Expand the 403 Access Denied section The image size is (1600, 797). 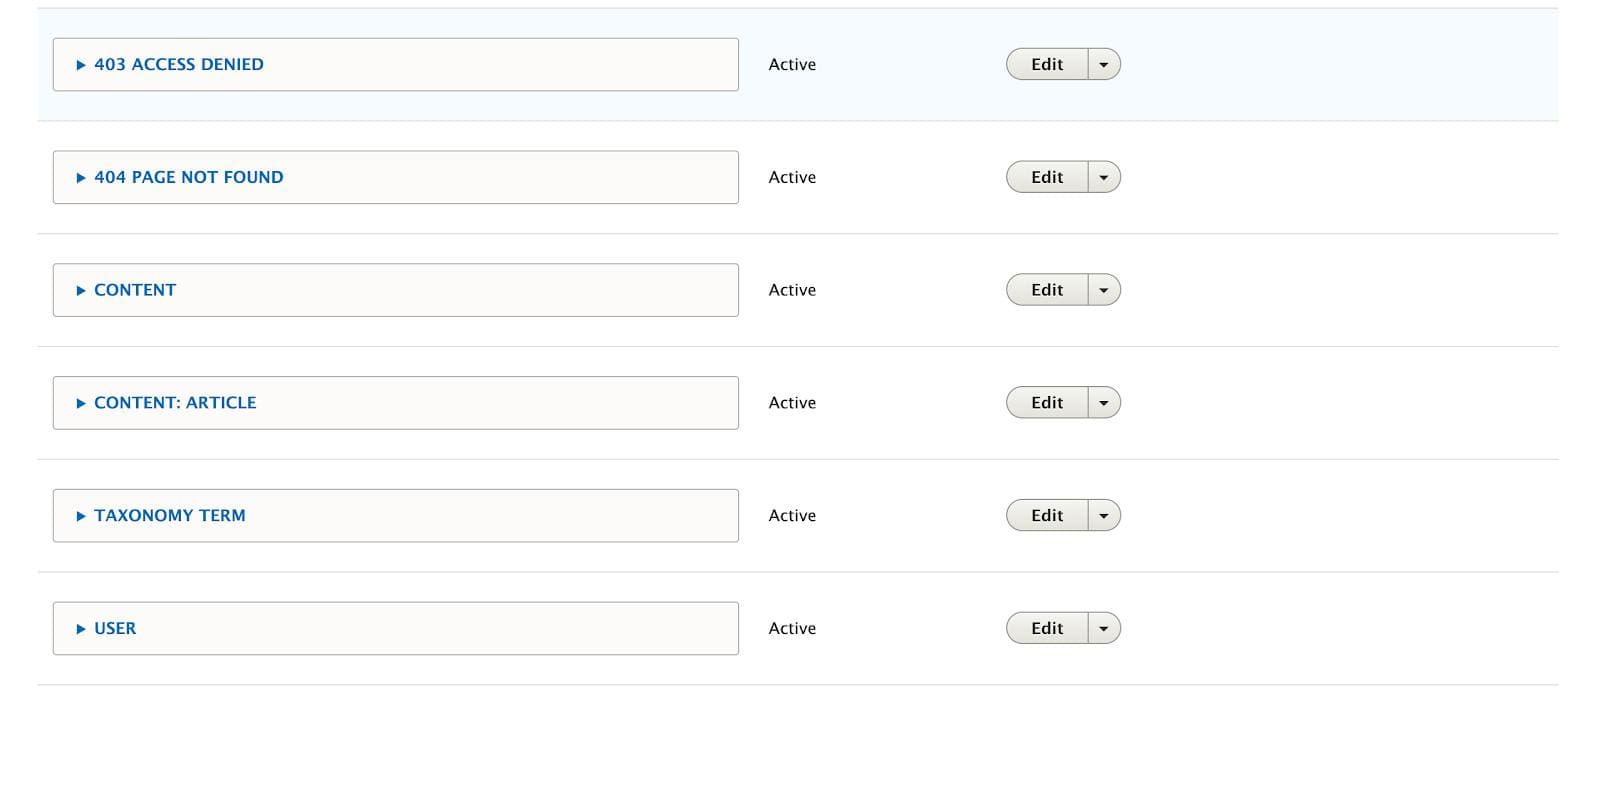(178, 65)
